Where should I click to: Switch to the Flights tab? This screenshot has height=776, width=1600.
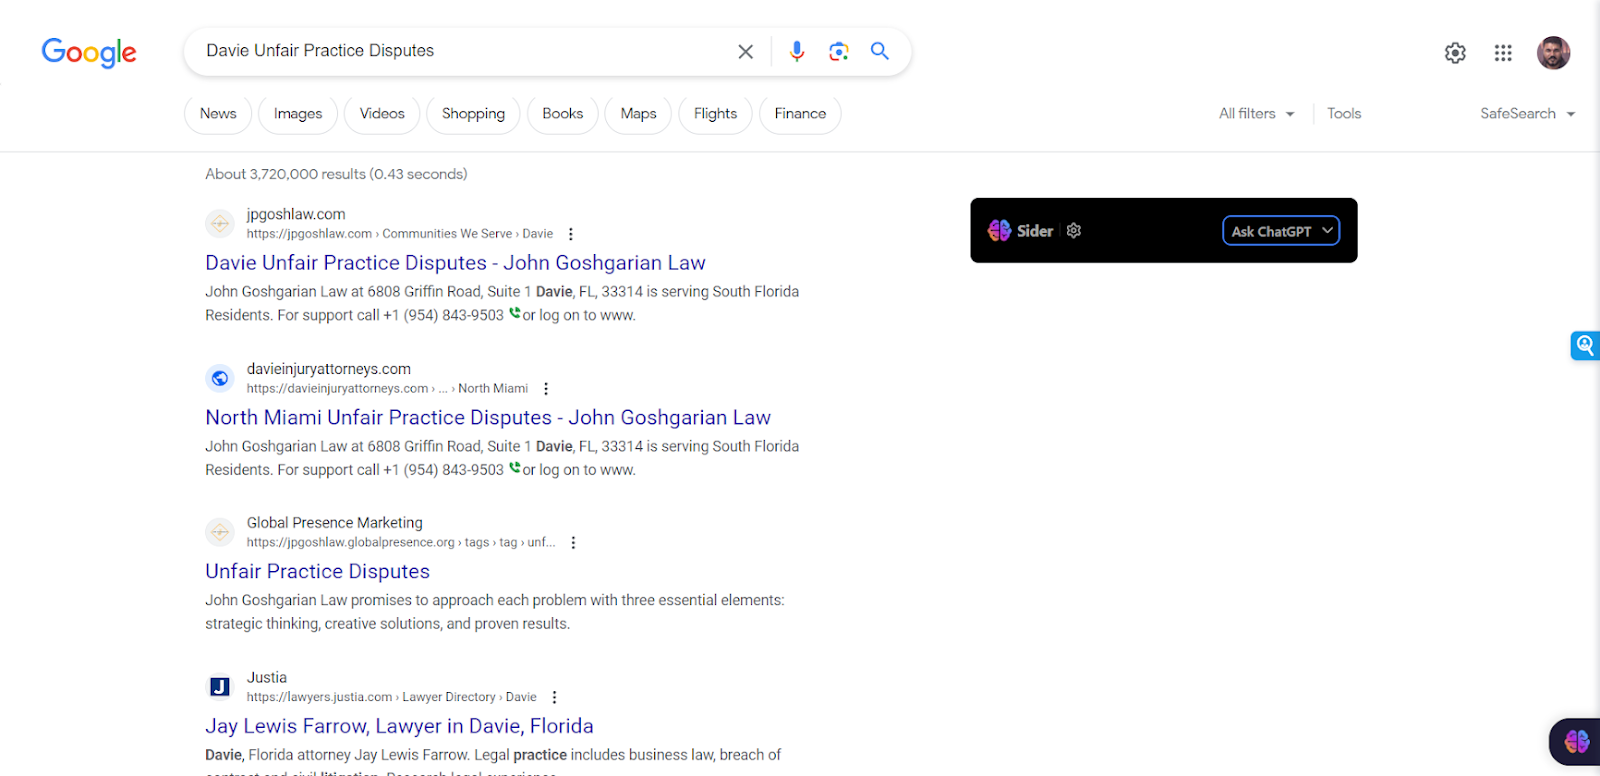point(715,114)
